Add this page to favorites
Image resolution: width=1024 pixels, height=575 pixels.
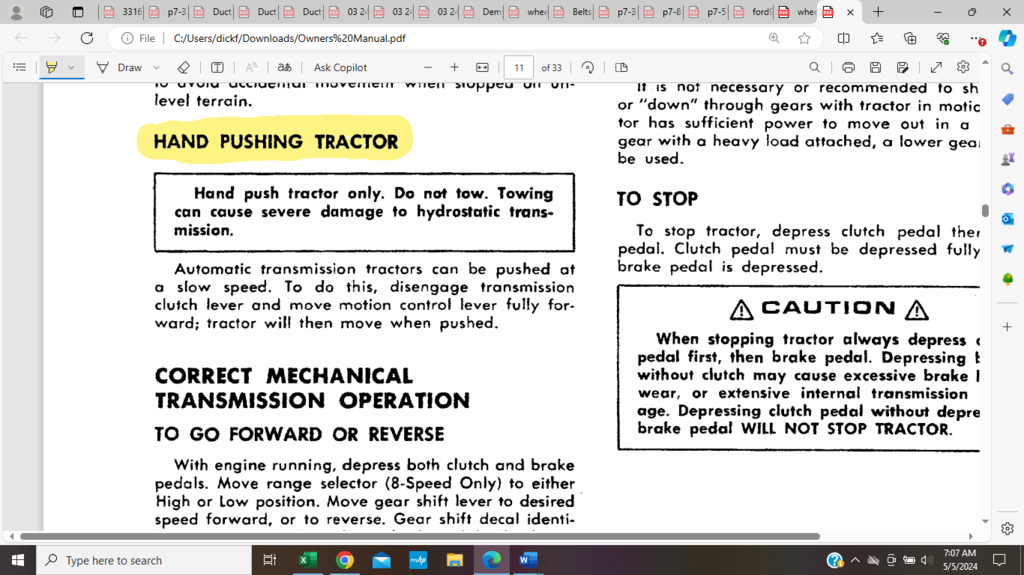[805, 38]
